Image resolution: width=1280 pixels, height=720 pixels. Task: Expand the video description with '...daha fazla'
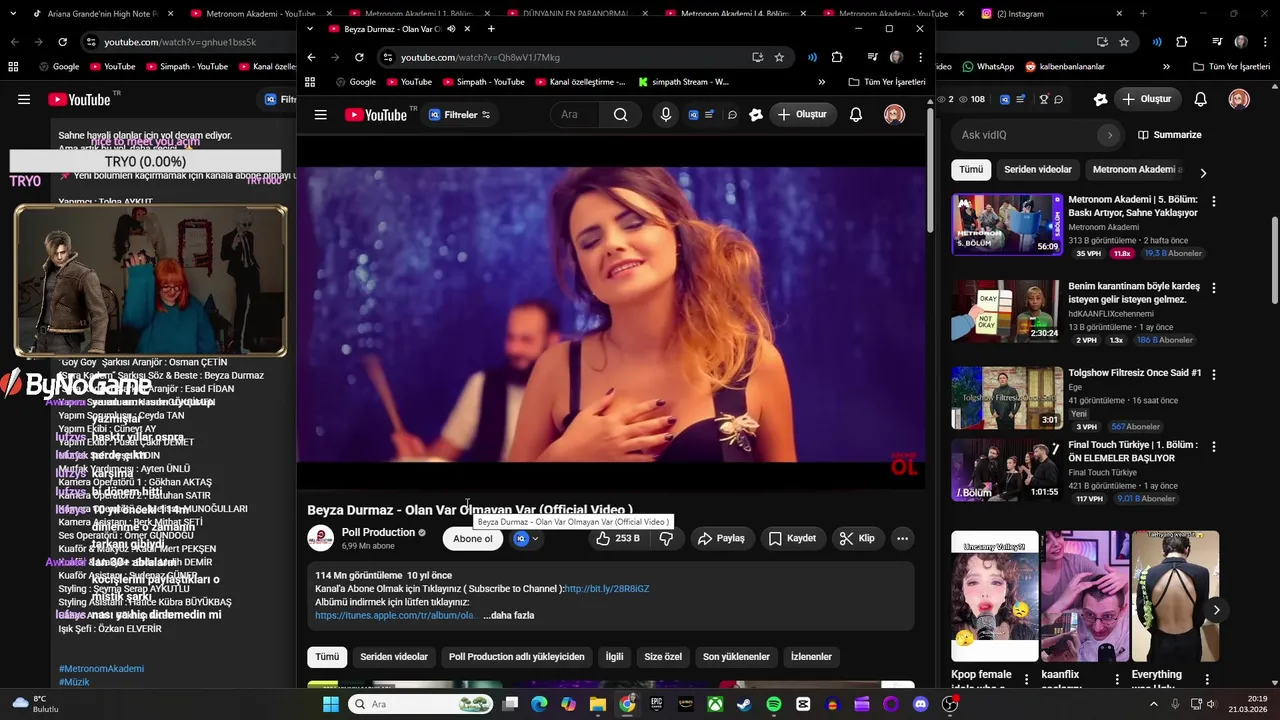coord(509,615)
